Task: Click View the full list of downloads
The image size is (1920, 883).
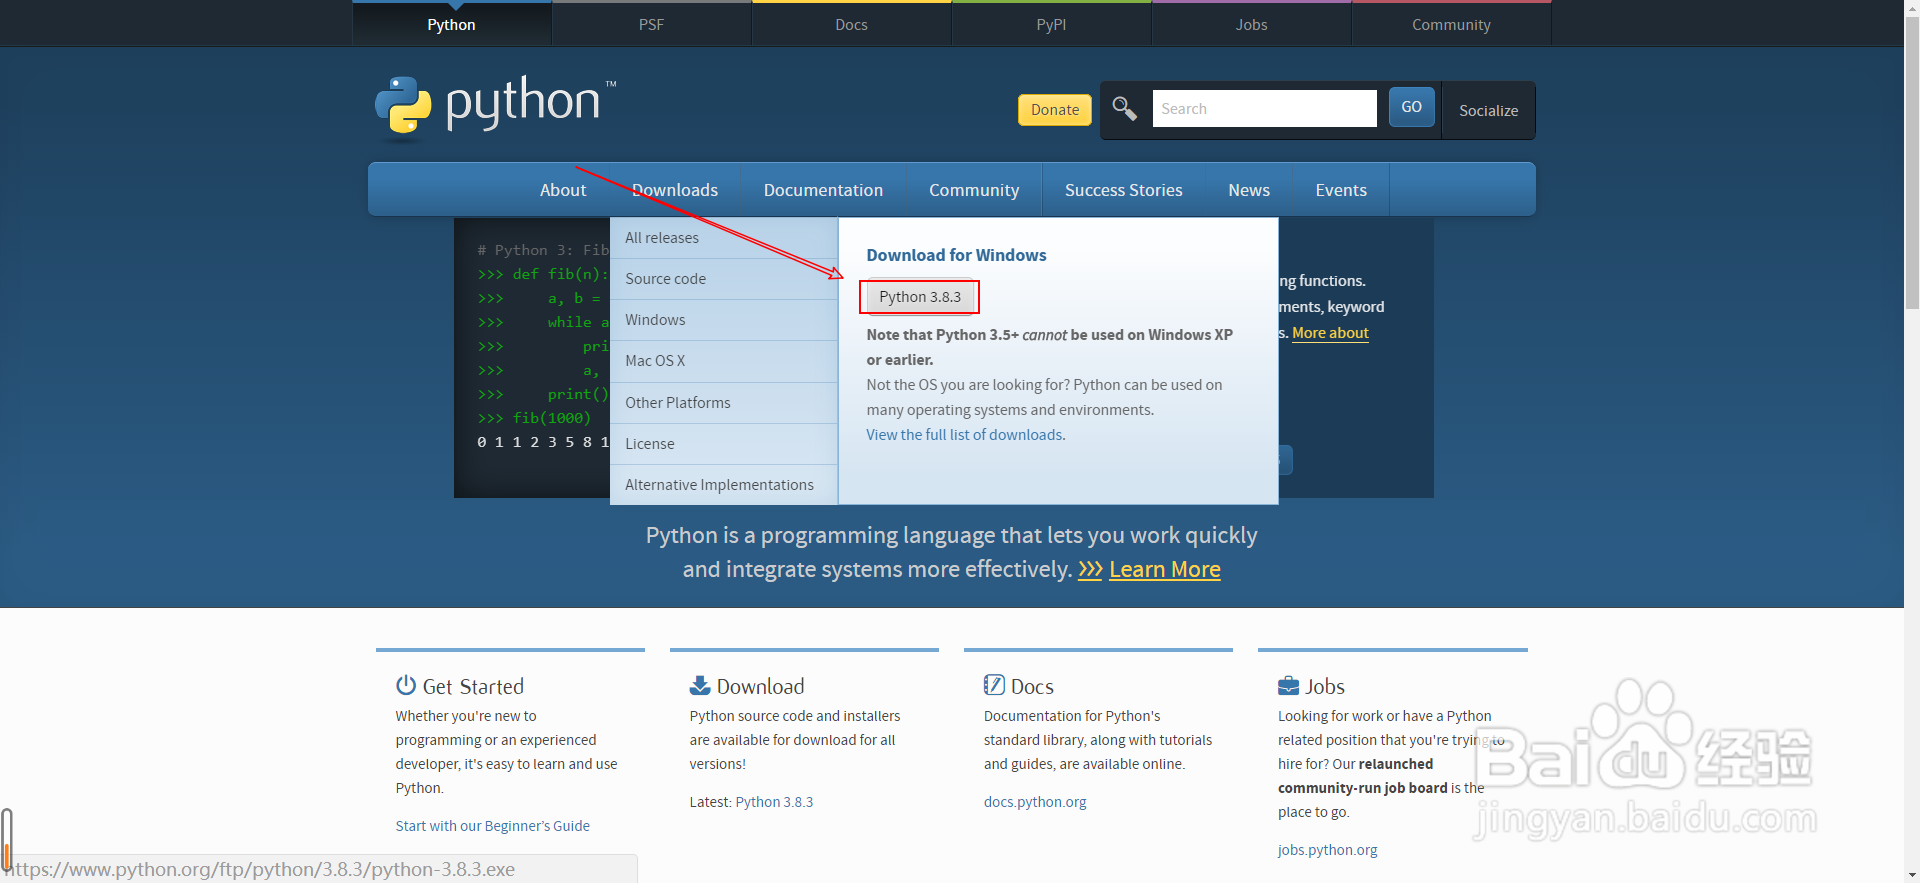Action: click(966, 435)
